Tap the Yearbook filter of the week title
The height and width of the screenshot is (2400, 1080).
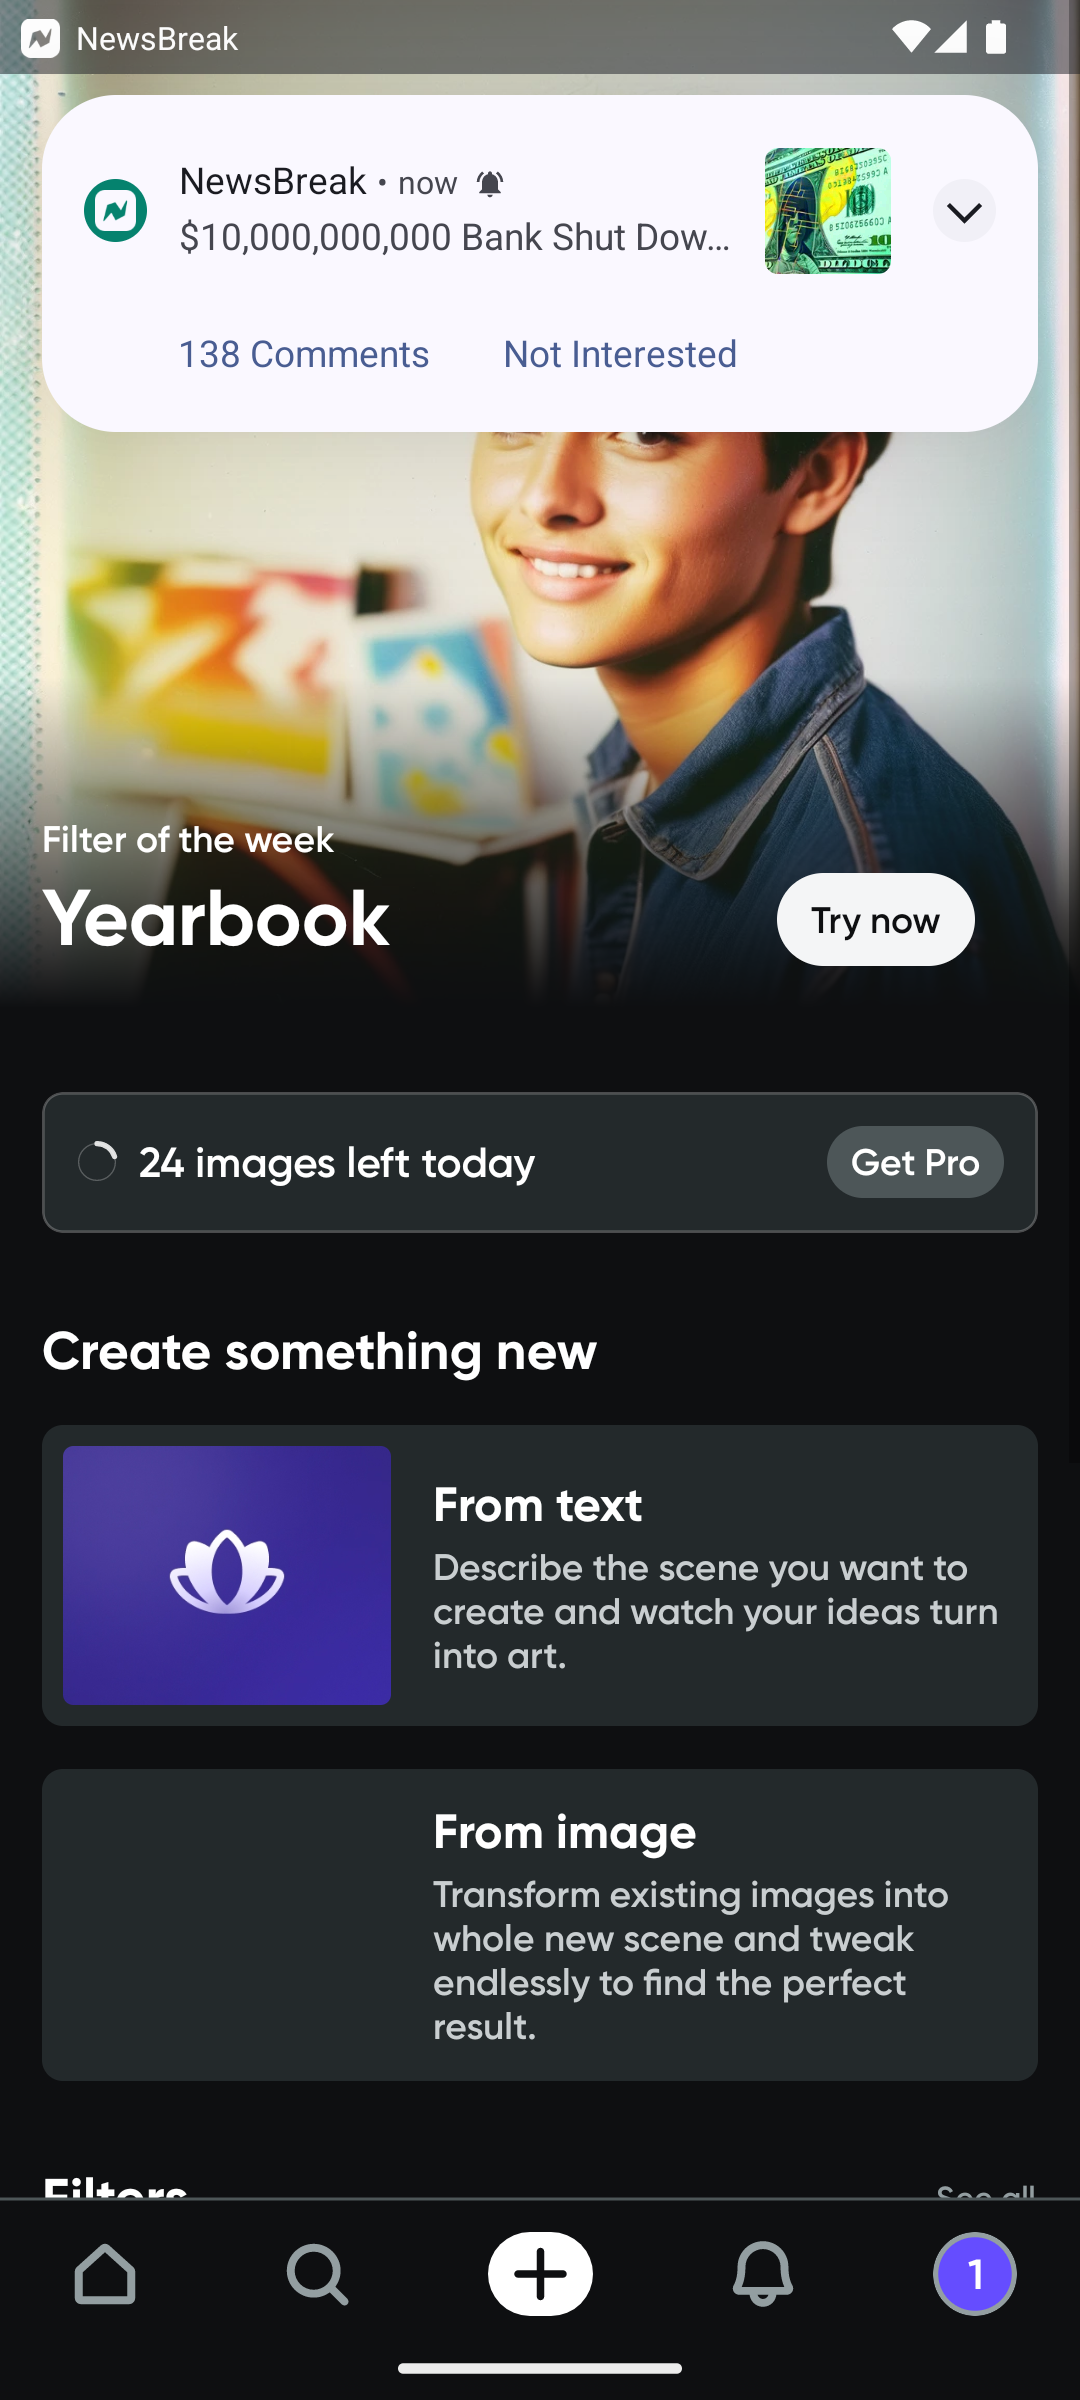(216, 919)
